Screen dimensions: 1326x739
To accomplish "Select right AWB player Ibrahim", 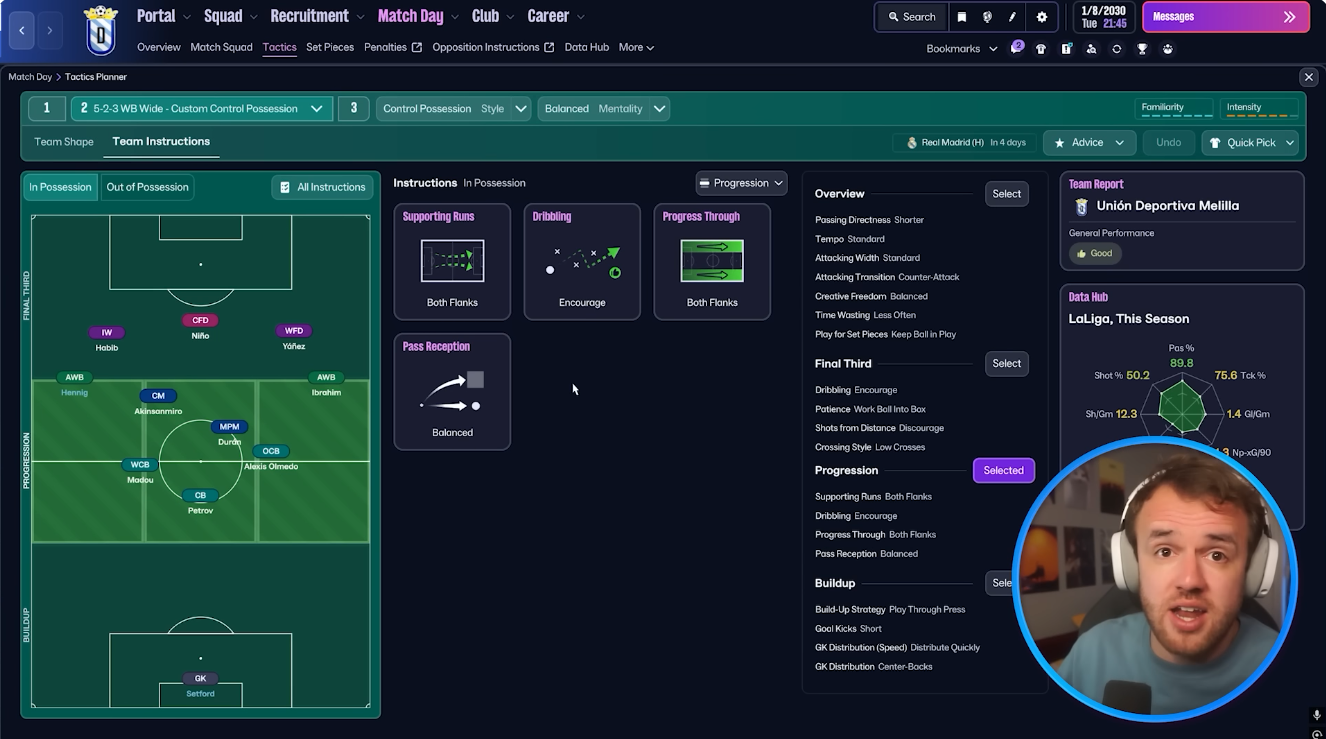I will click(326, 384).
